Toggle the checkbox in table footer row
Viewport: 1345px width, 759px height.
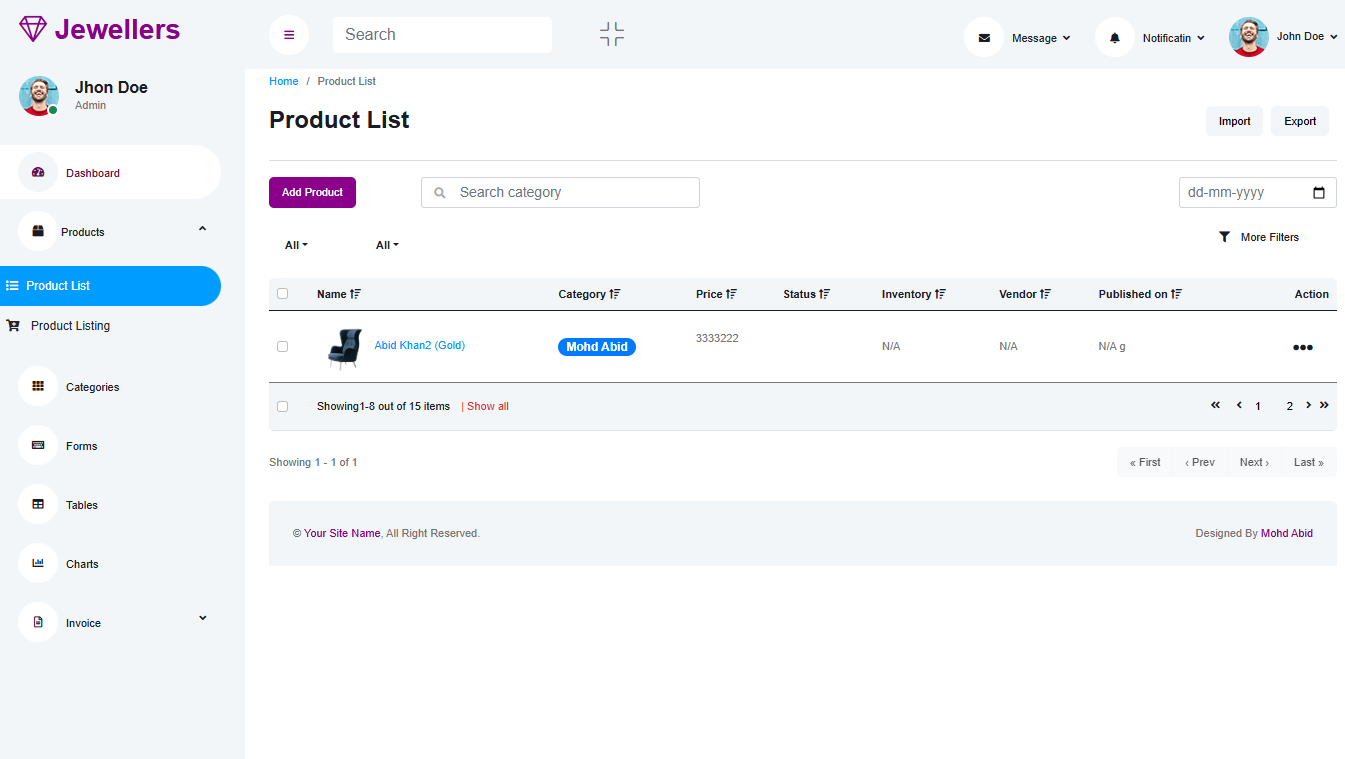(282, 407)
